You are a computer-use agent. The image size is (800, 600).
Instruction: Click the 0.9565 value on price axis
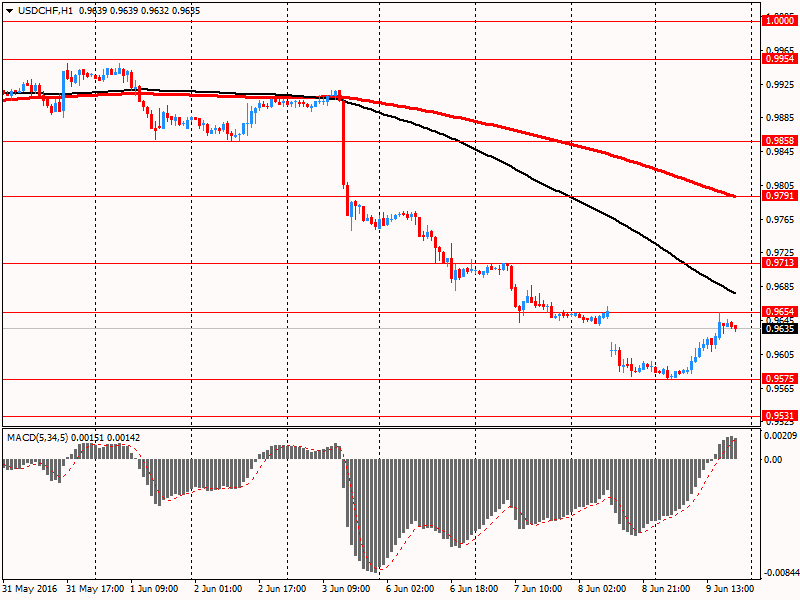click(780, 389)
